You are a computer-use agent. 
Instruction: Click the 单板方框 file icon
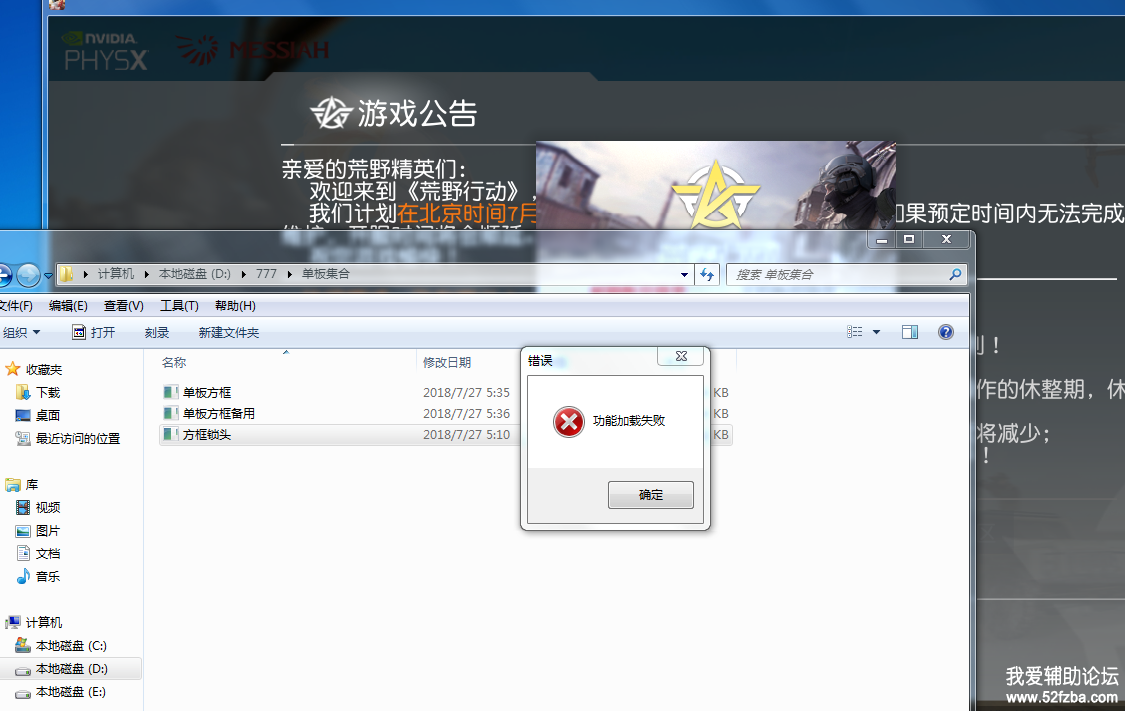click(171, 392)
